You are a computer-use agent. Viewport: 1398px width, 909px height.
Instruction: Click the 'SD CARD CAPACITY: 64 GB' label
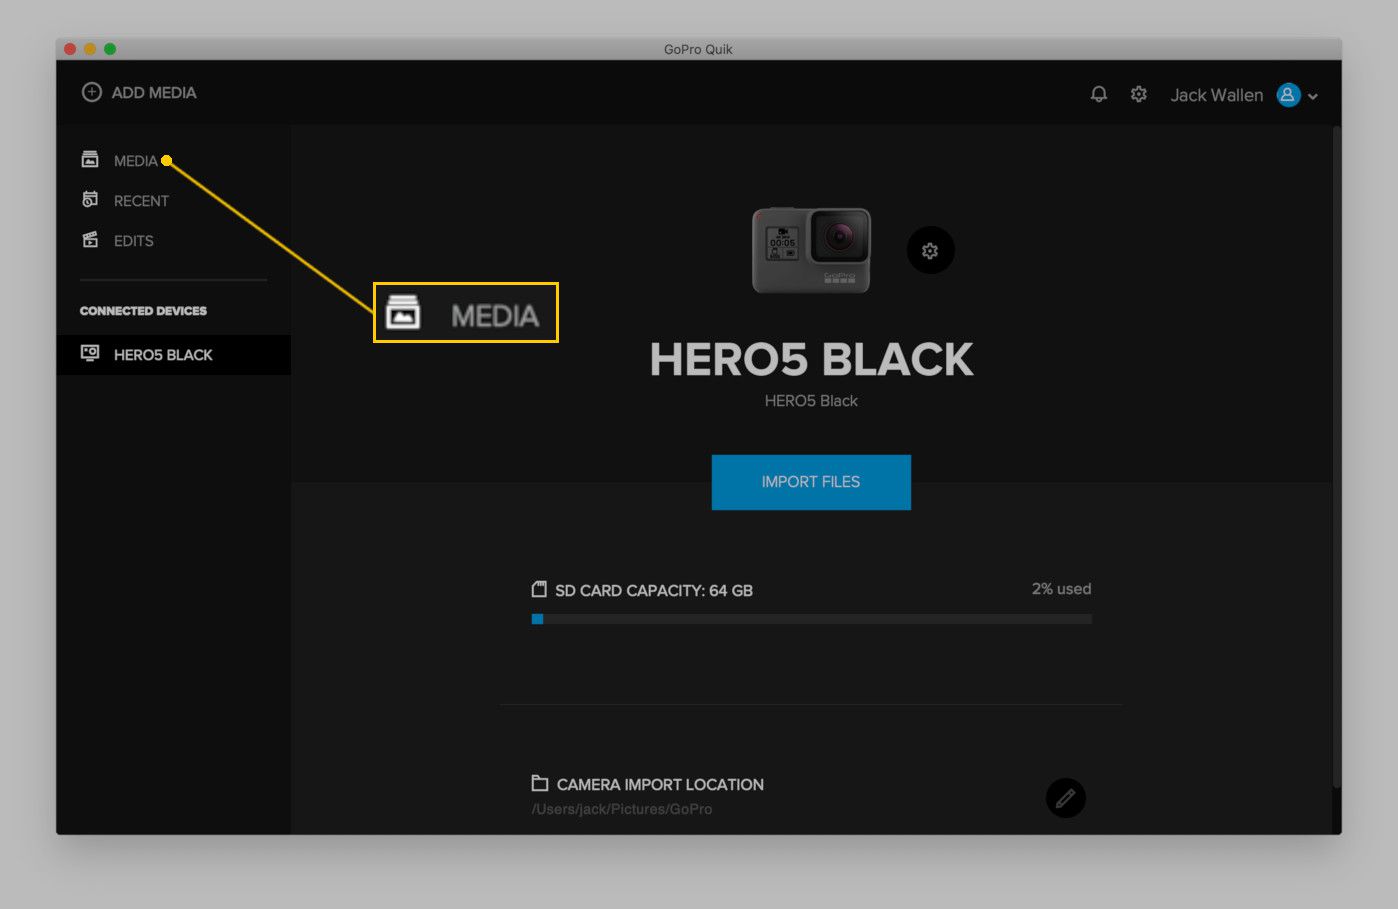[654, 591]
